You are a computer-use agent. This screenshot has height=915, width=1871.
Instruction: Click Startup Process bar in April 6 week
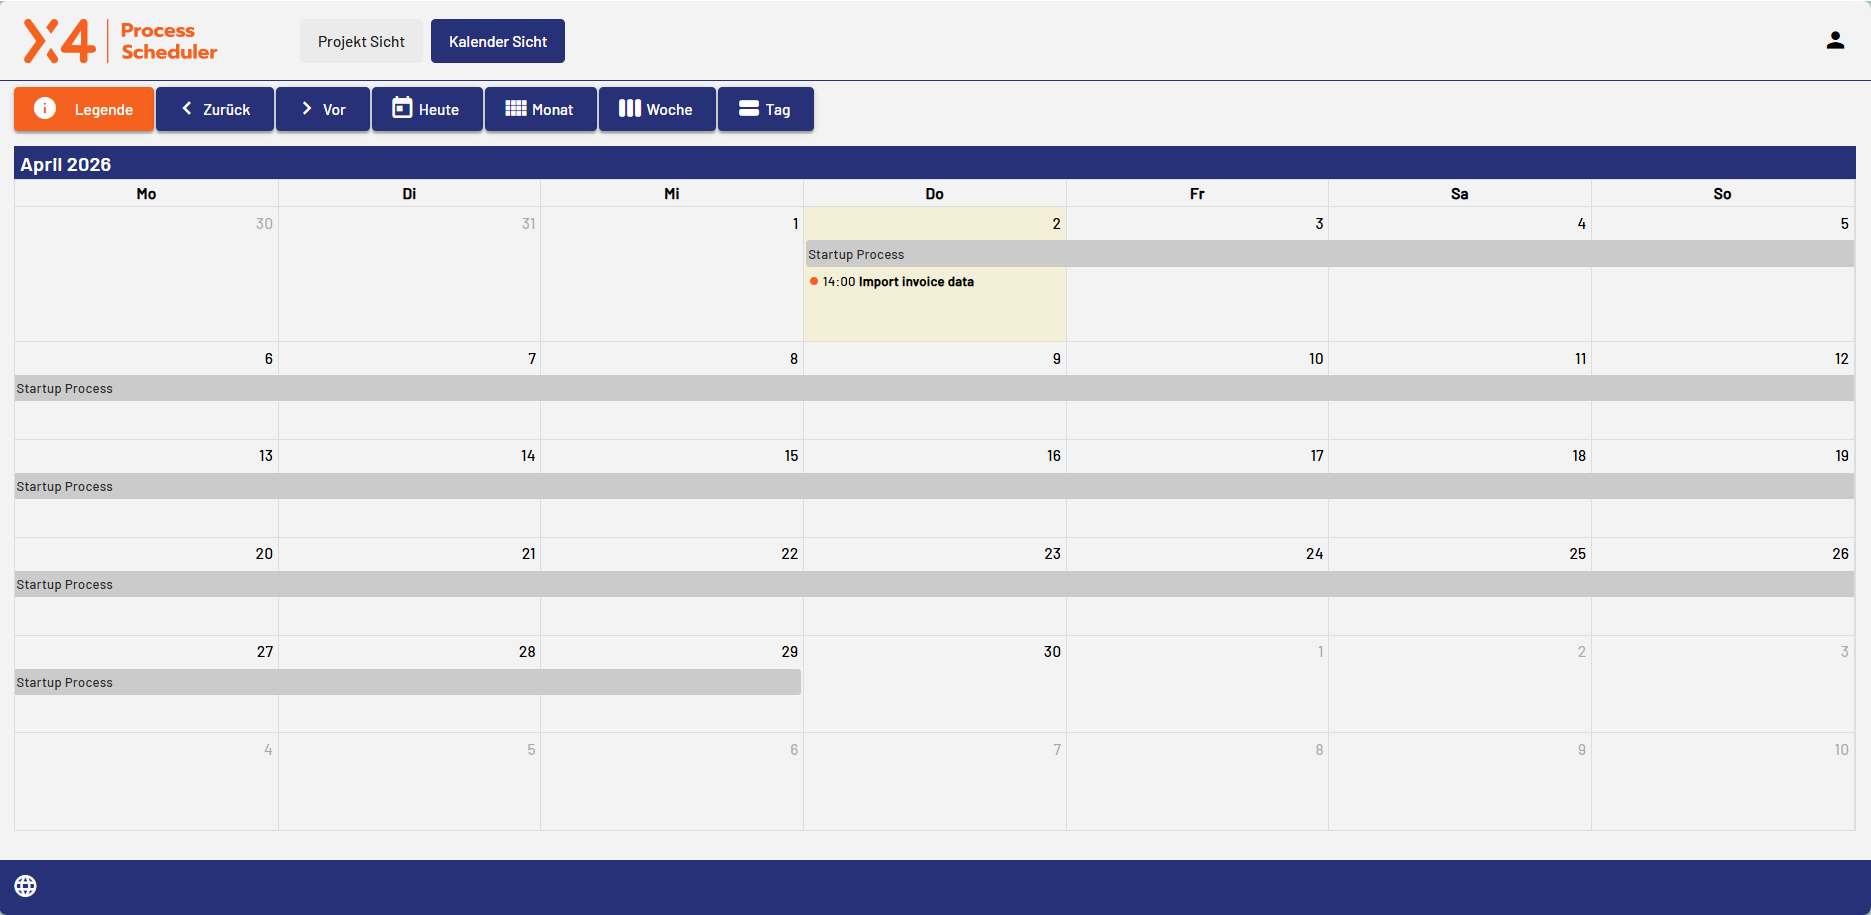(x=934, y=388)
